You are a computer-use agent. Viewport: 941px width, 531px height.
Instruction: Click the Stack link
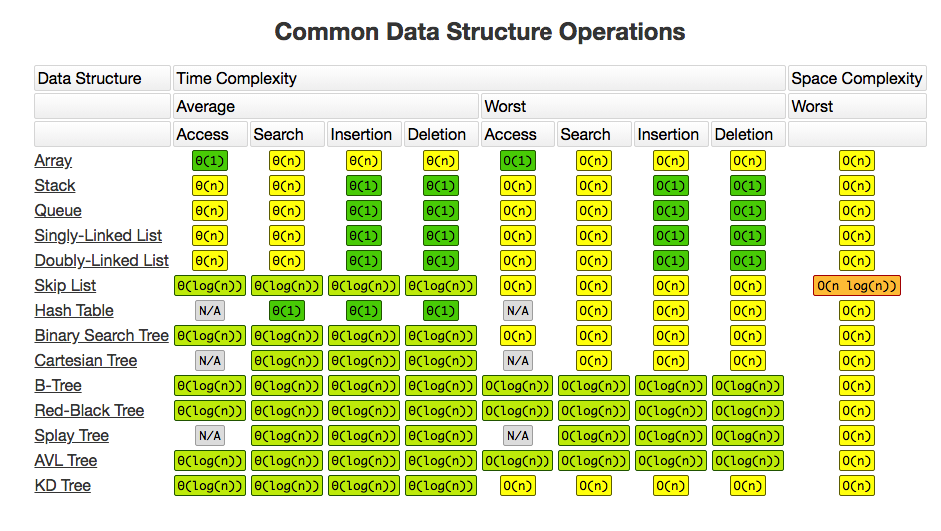coord(55,185)
